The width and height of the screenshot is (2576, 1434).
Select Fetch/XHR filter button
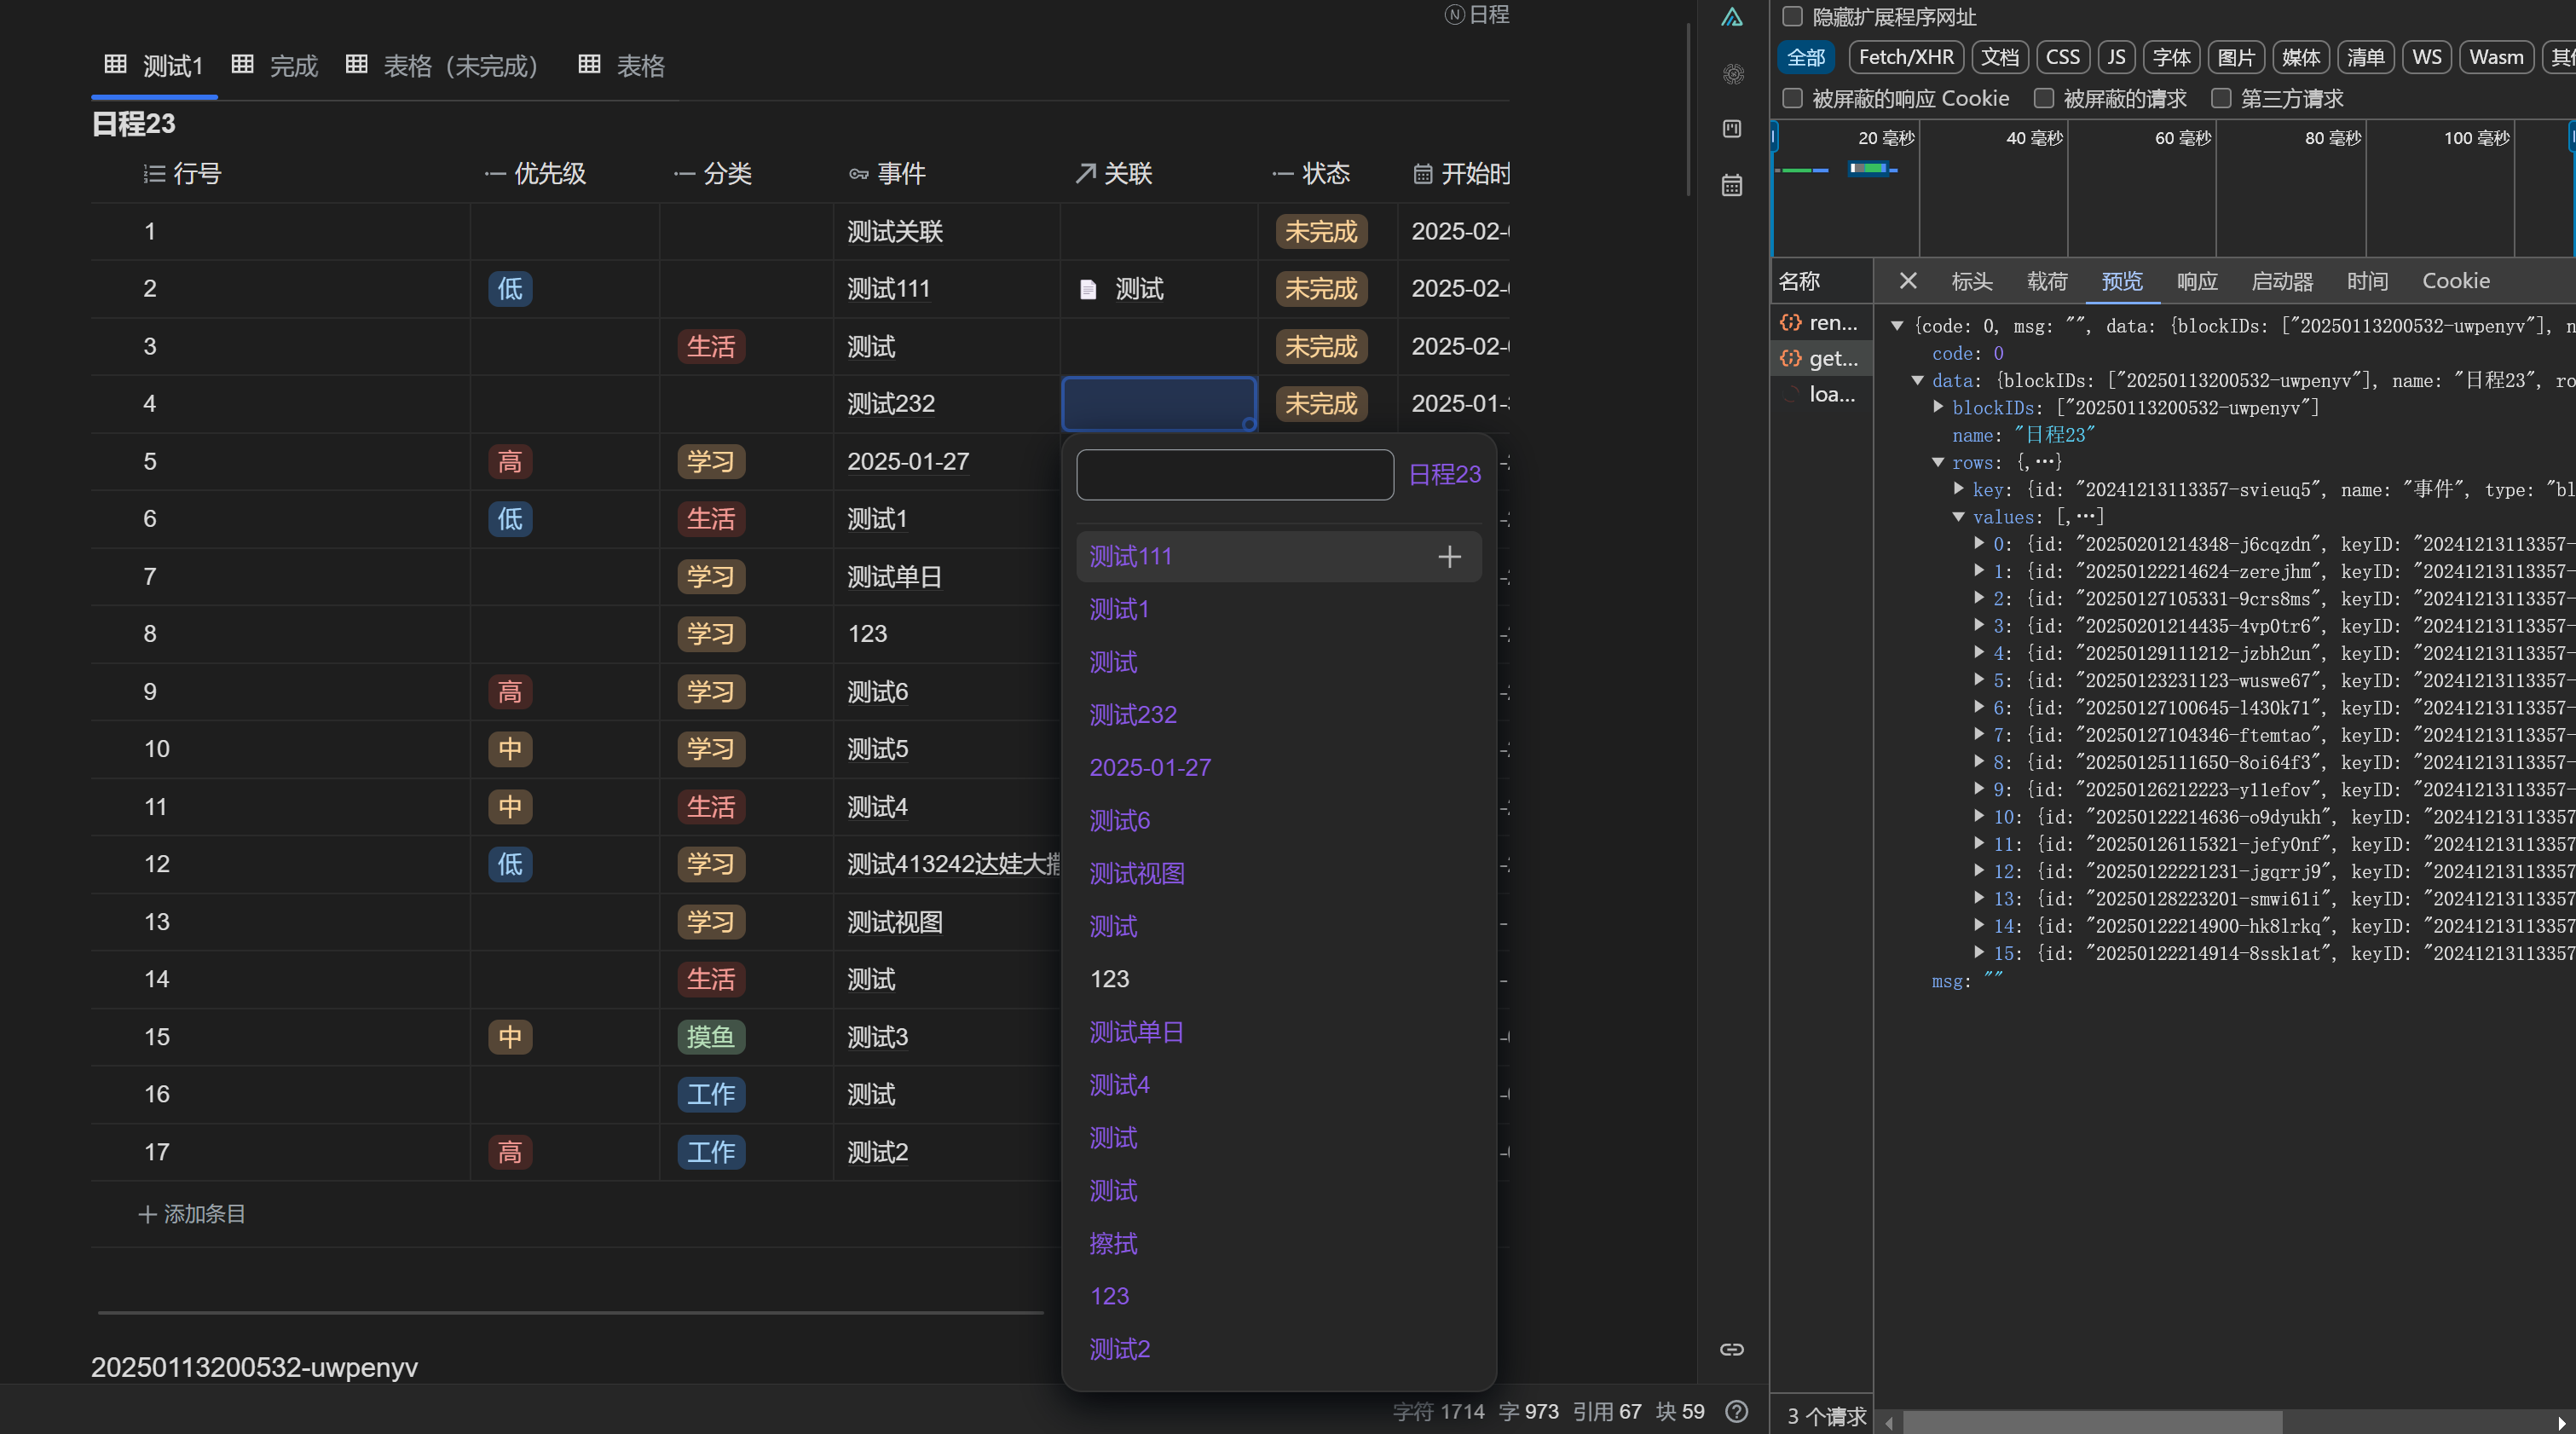pos(1905,57)
